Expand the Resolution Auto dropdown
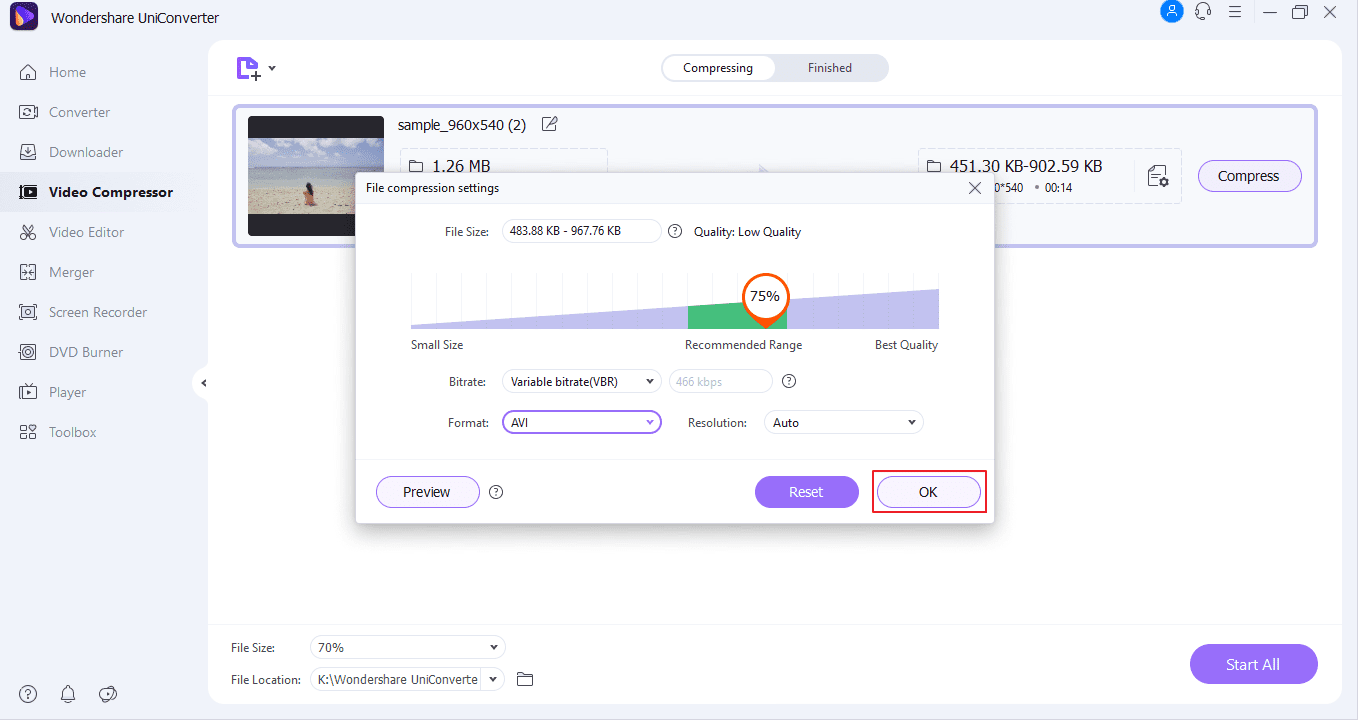This screenshot has height=720, width=1358. (843, 422)
